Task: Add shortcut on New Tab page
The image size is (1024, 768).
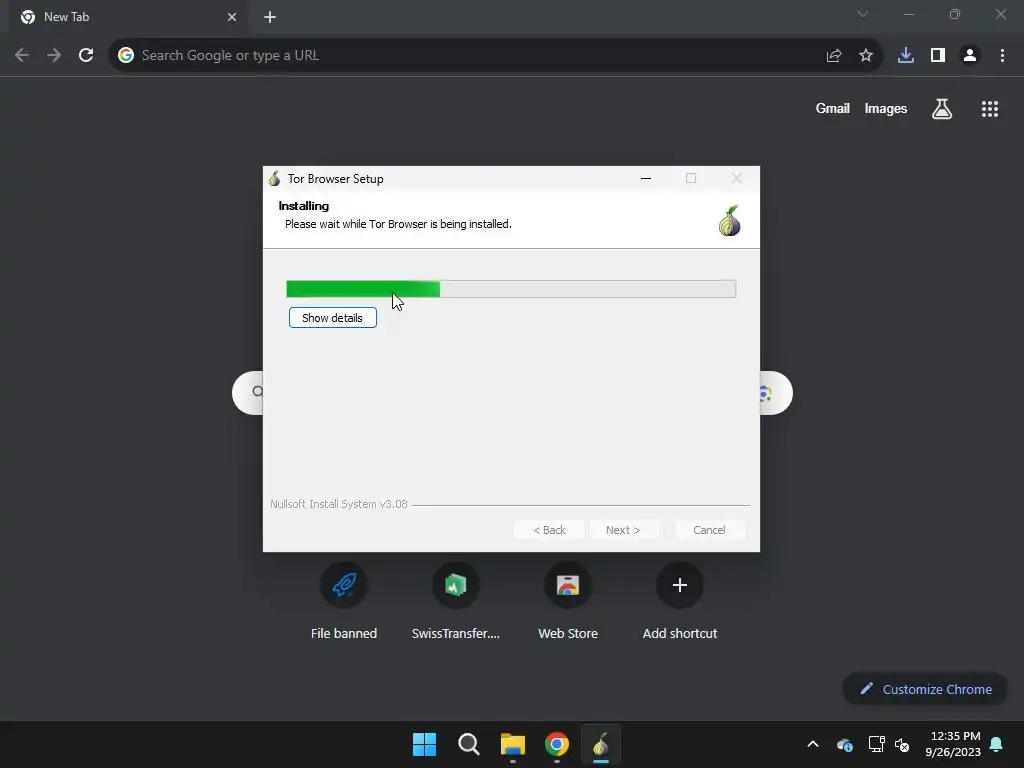Action: (680, 601)
